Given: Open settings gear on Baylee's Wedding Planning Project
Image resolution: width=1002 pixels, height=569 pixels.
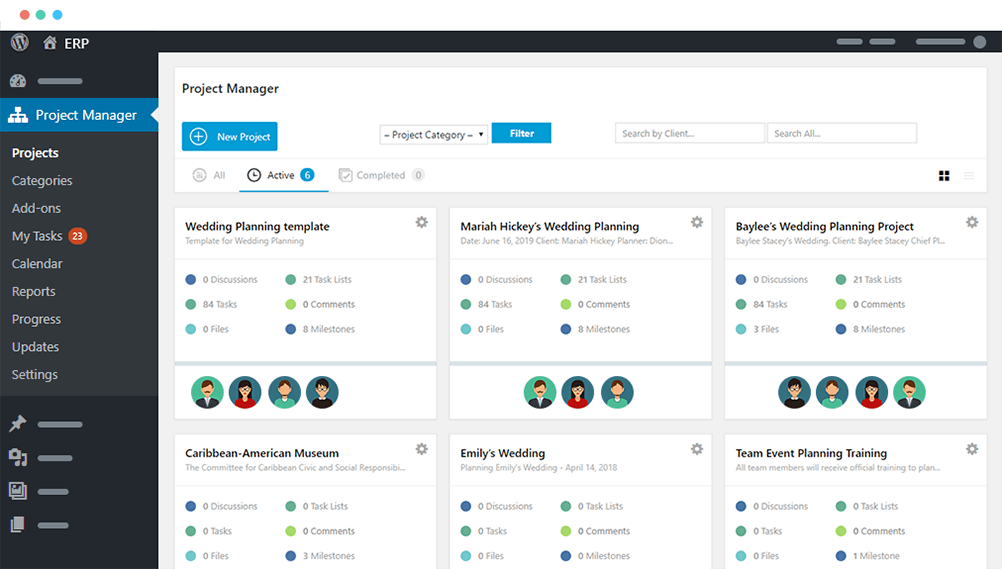Looking at the screenshot, I should pyautogui.click(x=972, y=222).
